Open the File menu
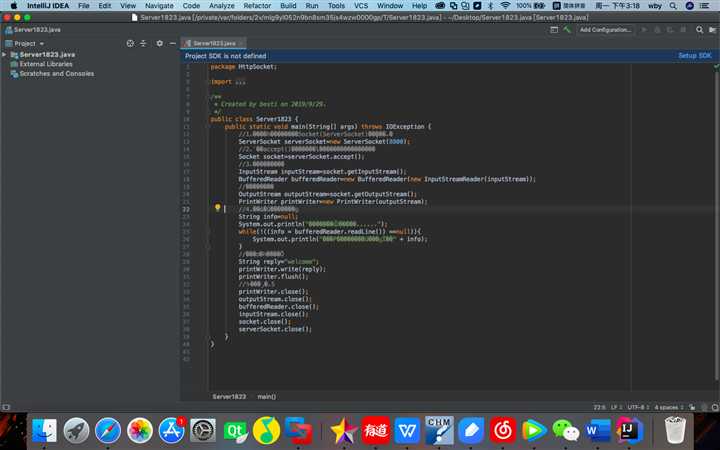720x450 pixels. click(84, 6)
